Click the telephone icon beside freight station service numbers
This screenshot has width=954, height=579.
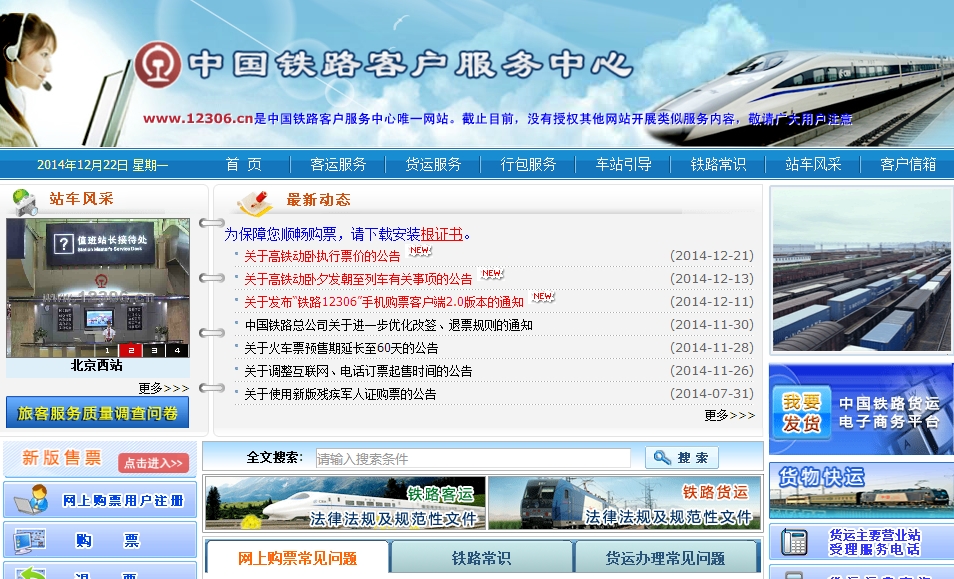click(796, 541)
